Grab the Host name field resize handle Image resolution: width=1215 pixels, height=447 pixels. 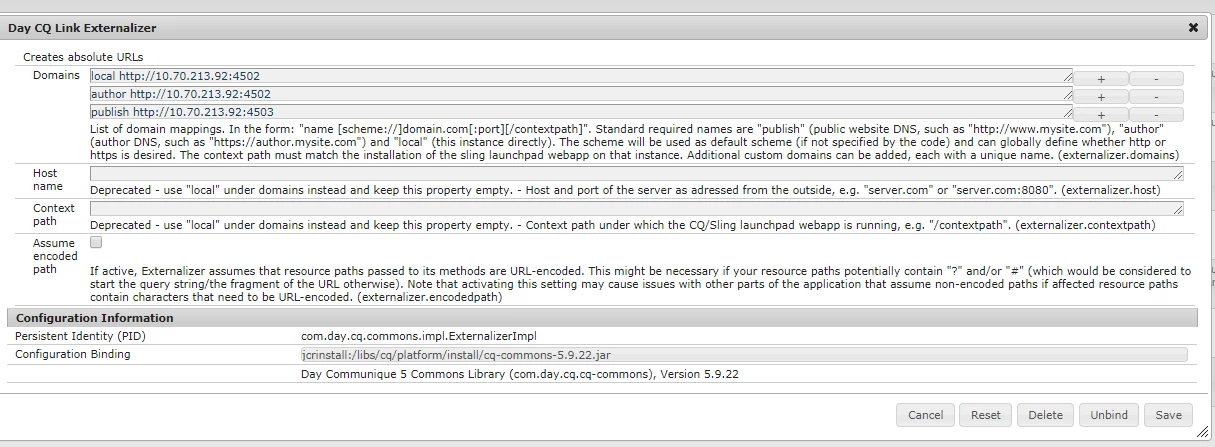point(1179,176)
